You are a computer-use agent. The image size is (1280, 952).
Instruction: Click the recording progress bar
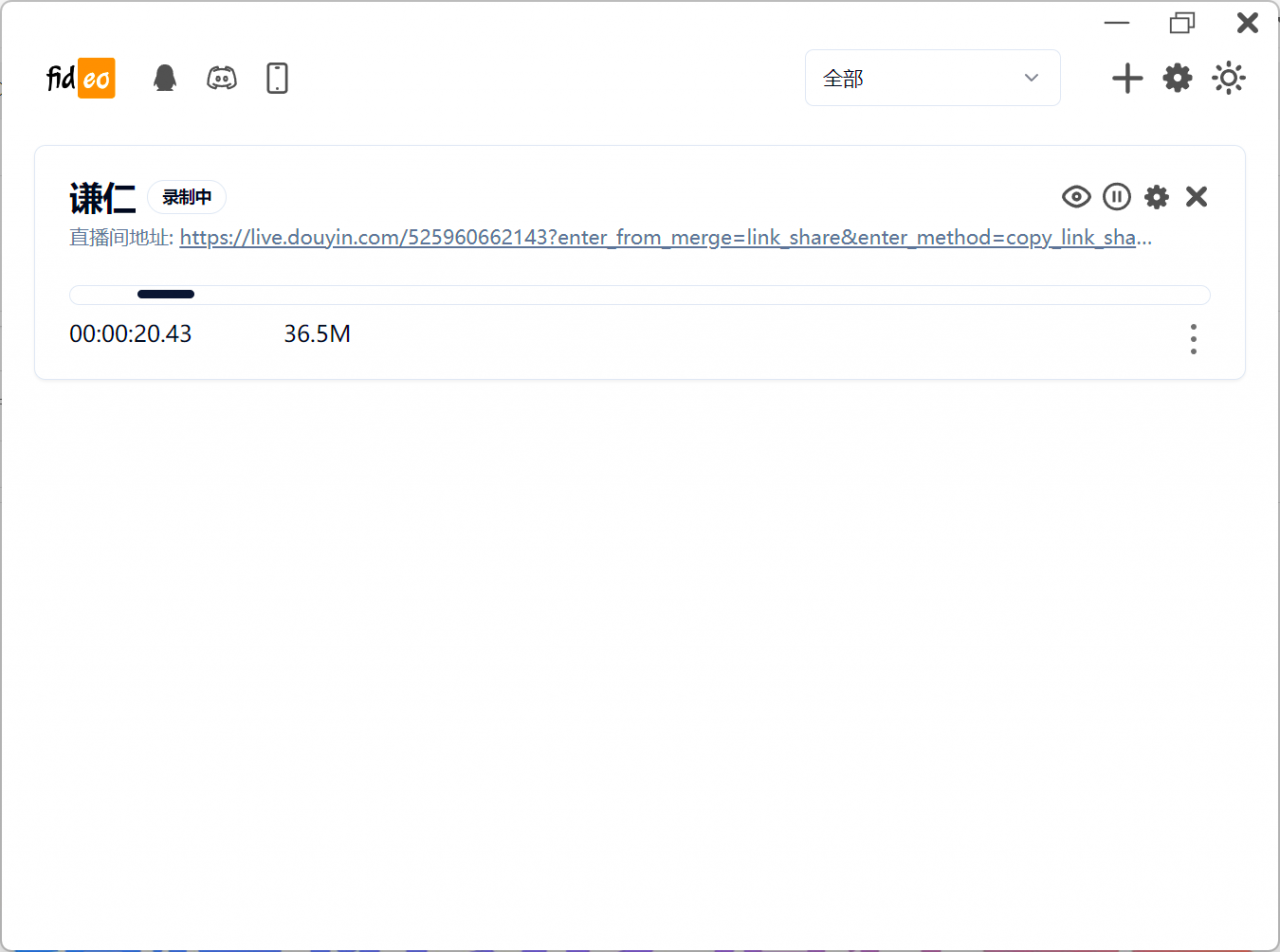639,294
